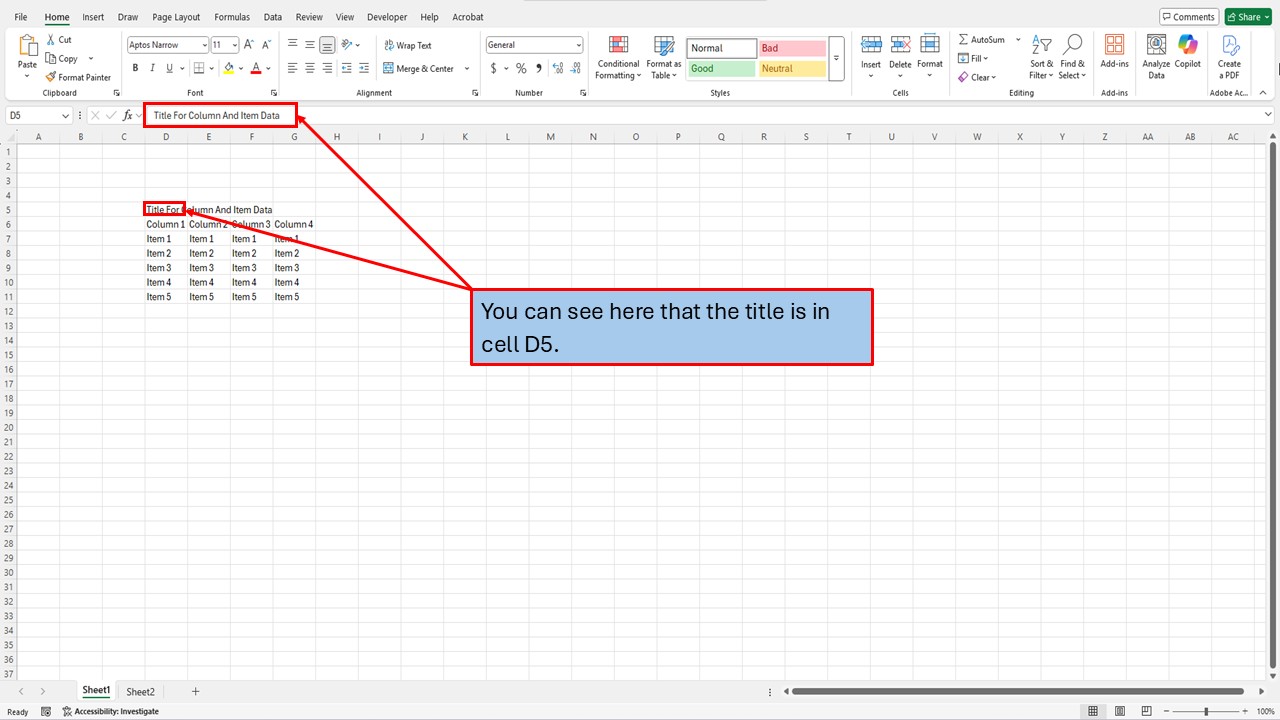Switch to the Sheet2 tab
The width and height of the screenshot is (1280, 720).
tap(140, 691)
